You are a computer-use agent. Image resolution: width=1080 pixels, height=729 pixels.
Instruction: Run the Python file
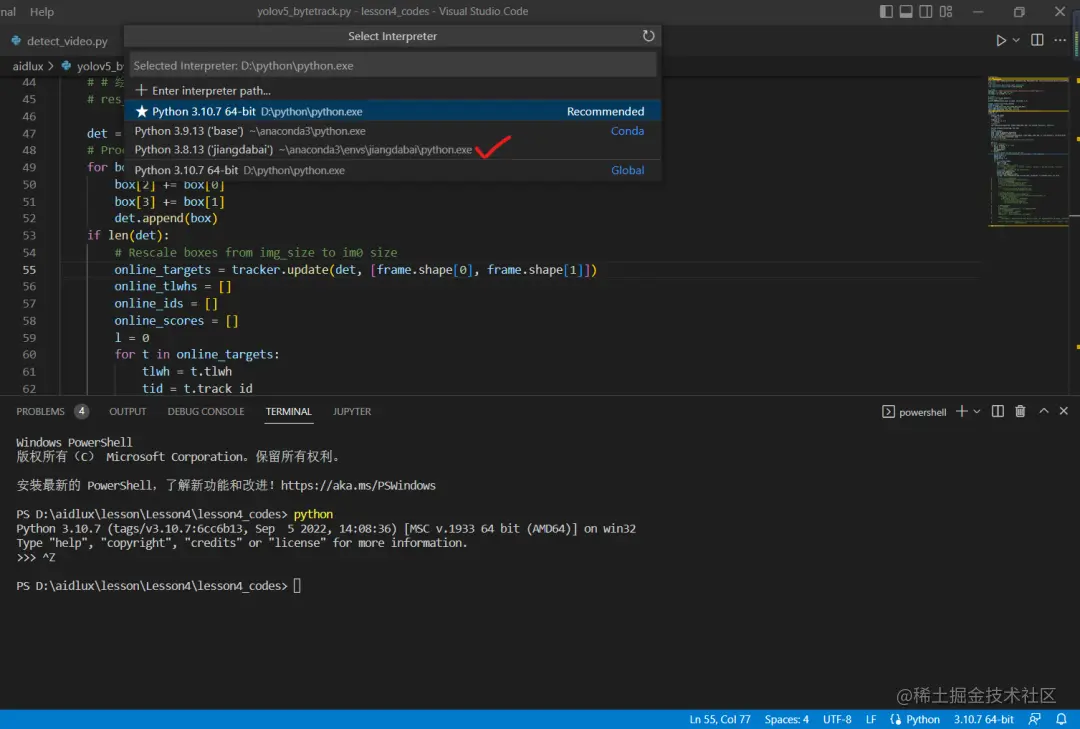point(1000,41)
